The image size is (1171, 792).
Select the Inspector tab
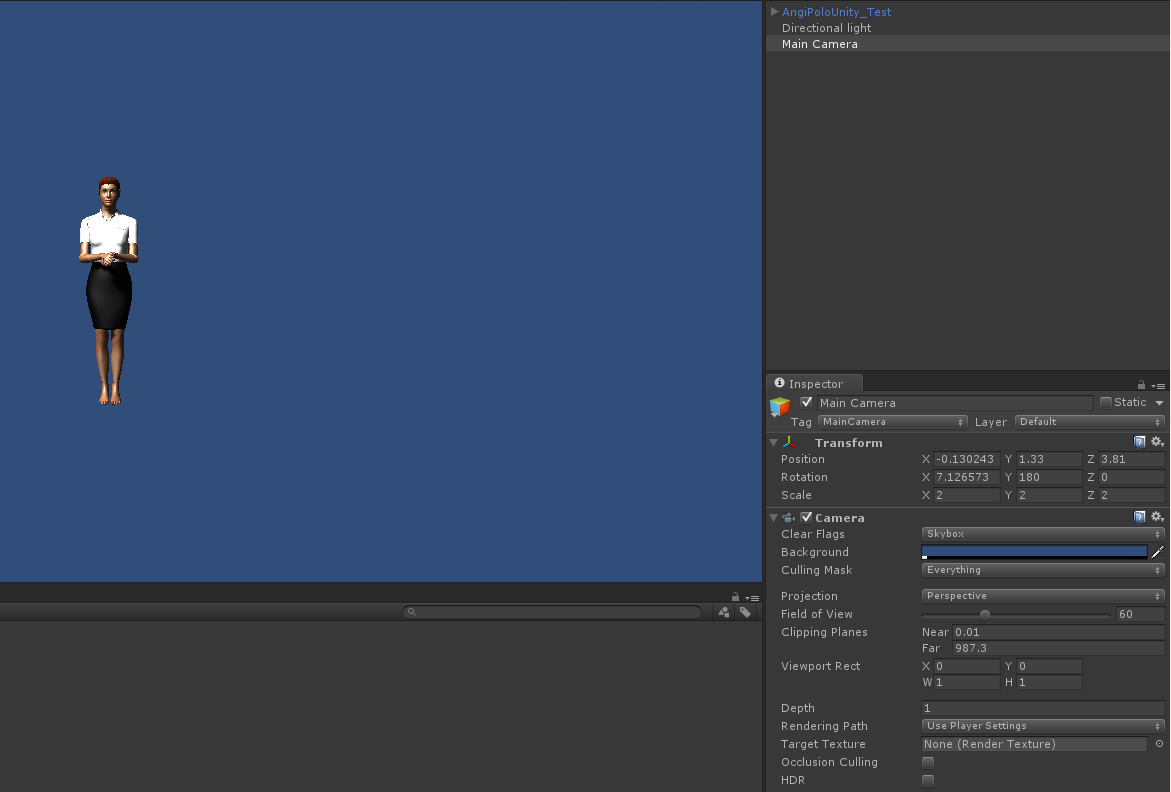814,383
